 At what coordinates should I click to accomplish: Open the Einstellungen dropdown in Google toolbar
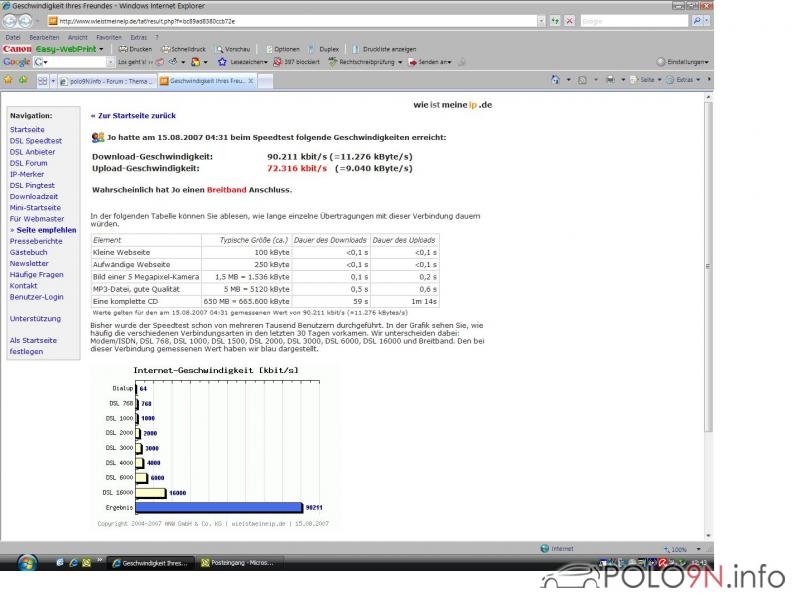[x=683, y=62]
